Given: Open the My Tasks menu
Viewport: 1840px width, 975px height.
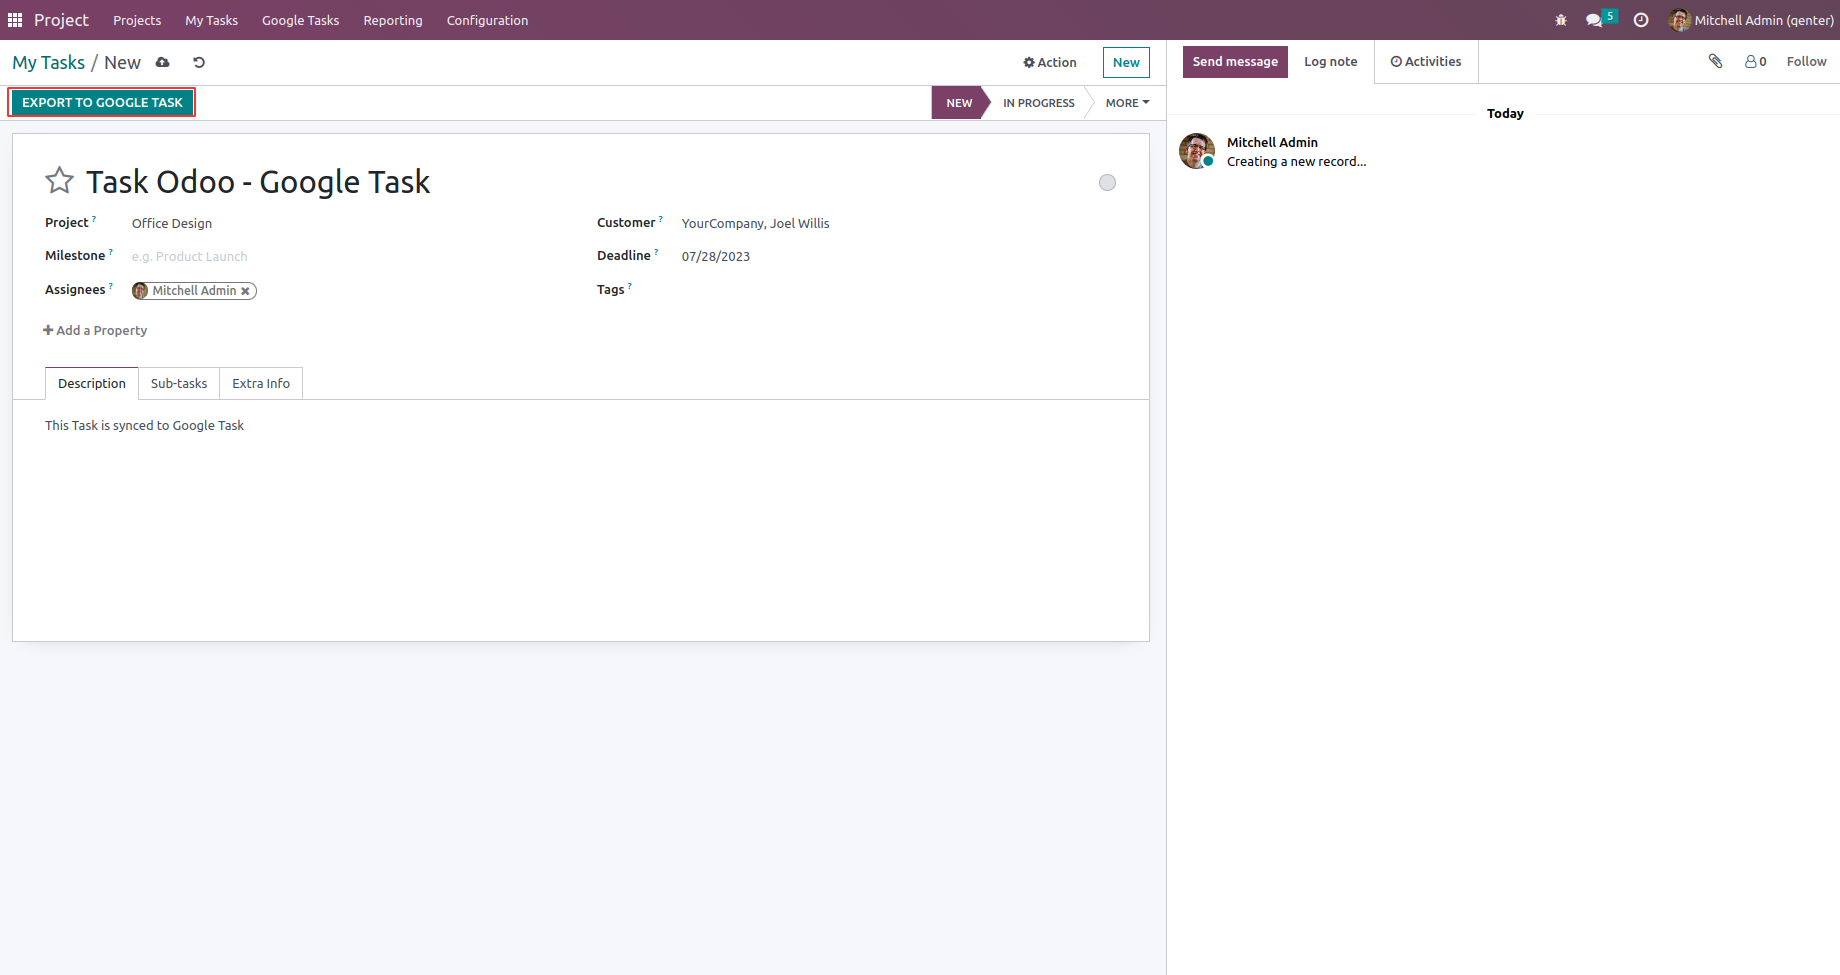Looking at the screenshot, I should (x=211, y=20).
